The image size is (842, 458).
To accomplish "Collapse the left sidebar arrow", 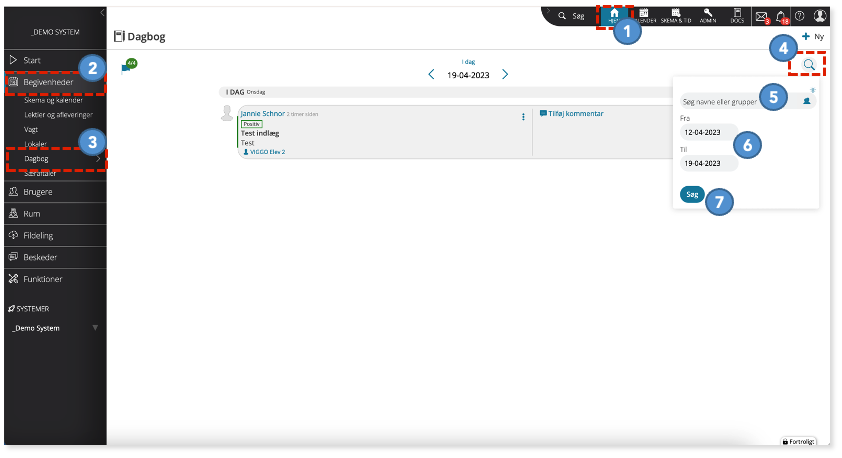I will (102, 12).
